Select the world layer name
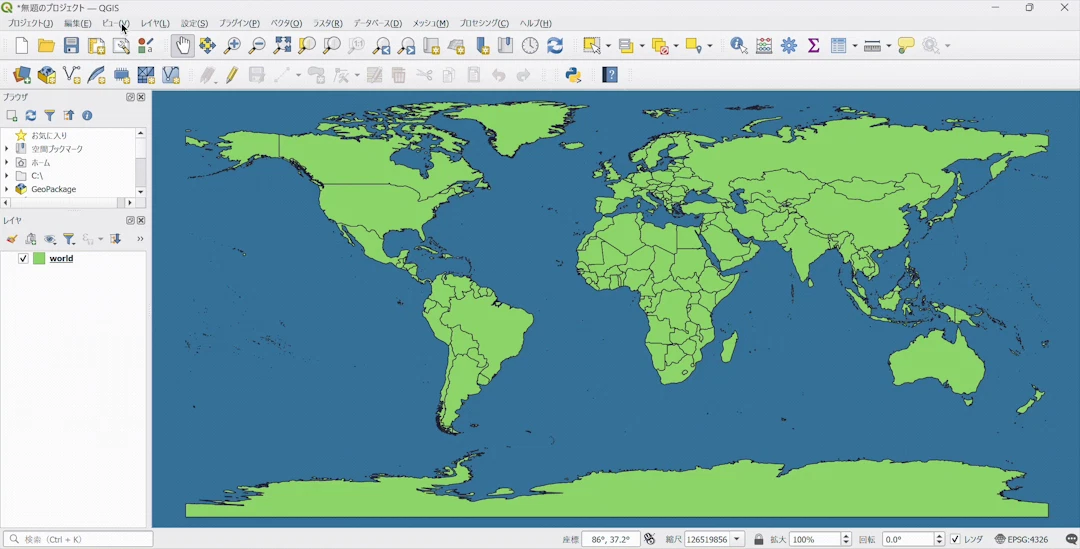This screenshot has height=549, width=1080. tap(61, 258)
